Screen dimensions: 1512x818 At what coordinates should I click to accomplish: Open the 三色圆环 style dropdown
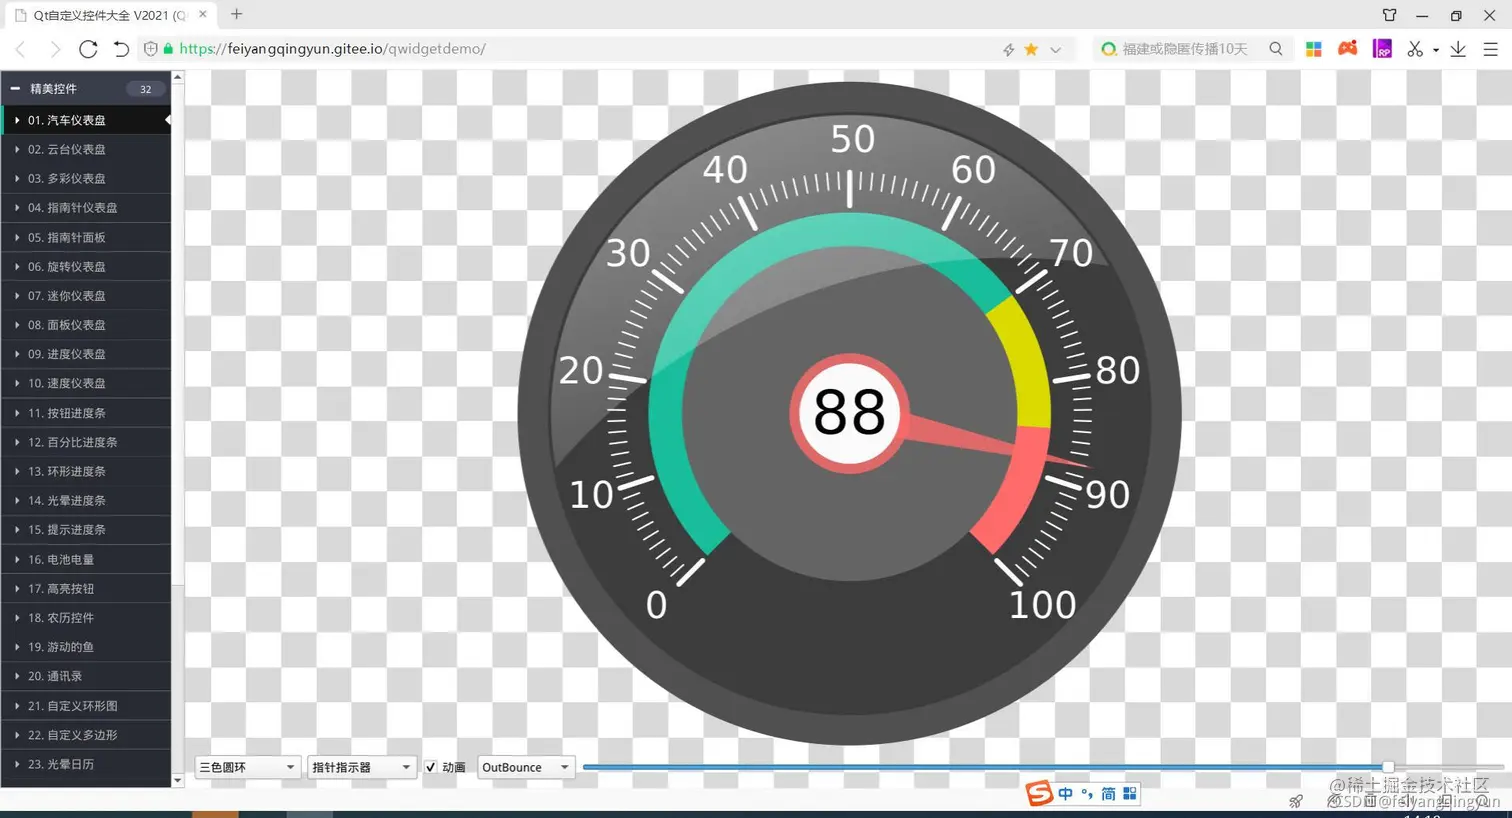[x=247, y=768]
